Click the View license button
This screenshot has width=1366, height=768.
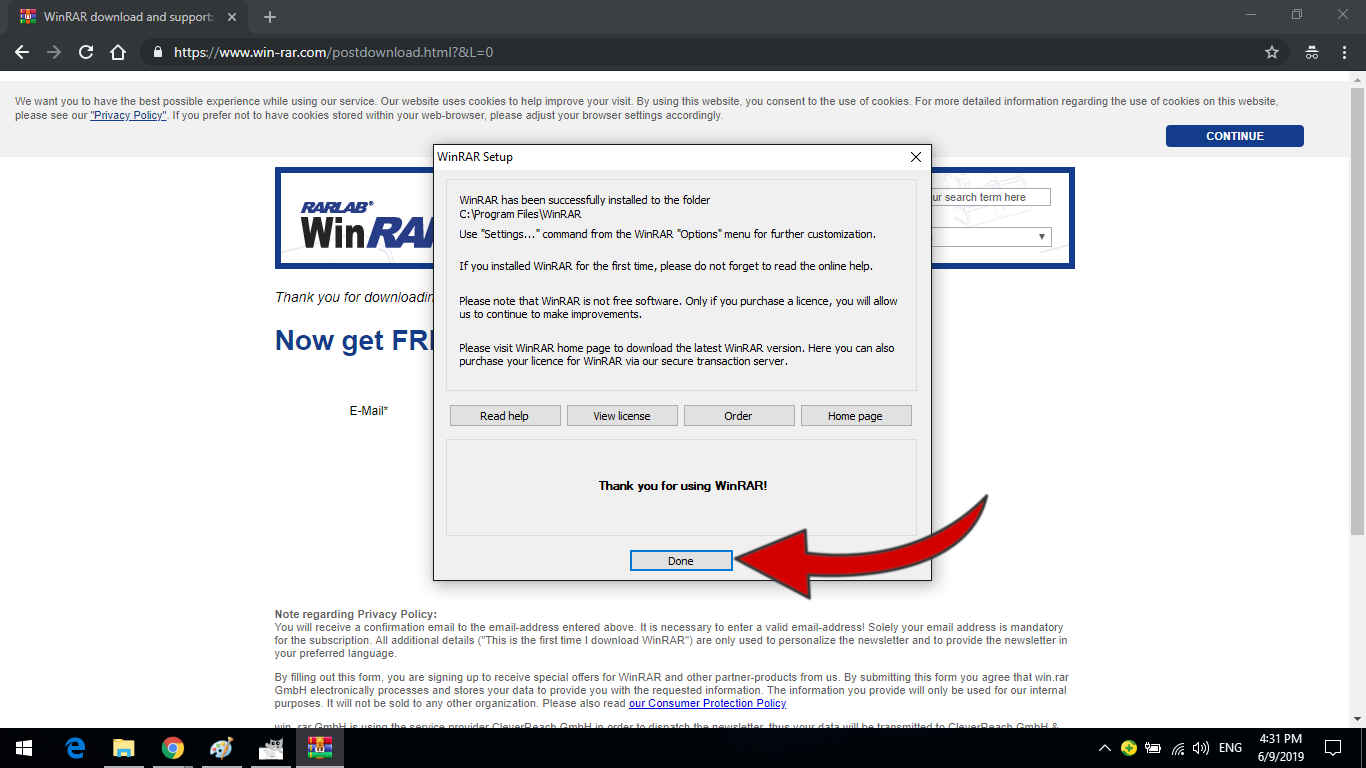pos(622,416)
